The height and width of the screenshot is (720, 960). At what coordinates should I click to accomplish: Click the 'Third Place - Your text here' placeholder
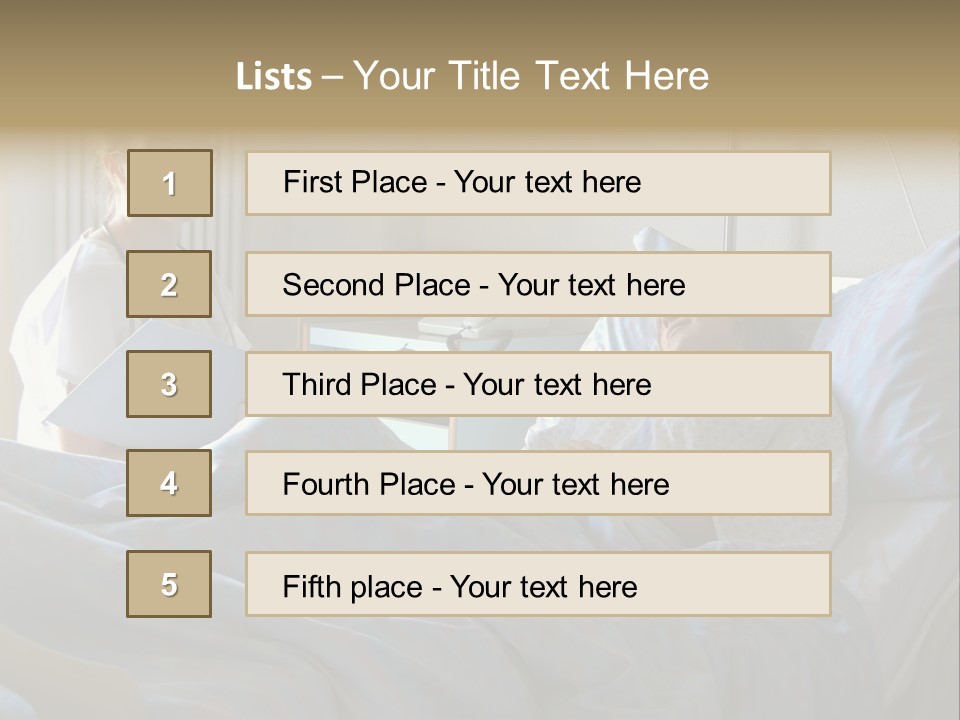pos(538,384)
